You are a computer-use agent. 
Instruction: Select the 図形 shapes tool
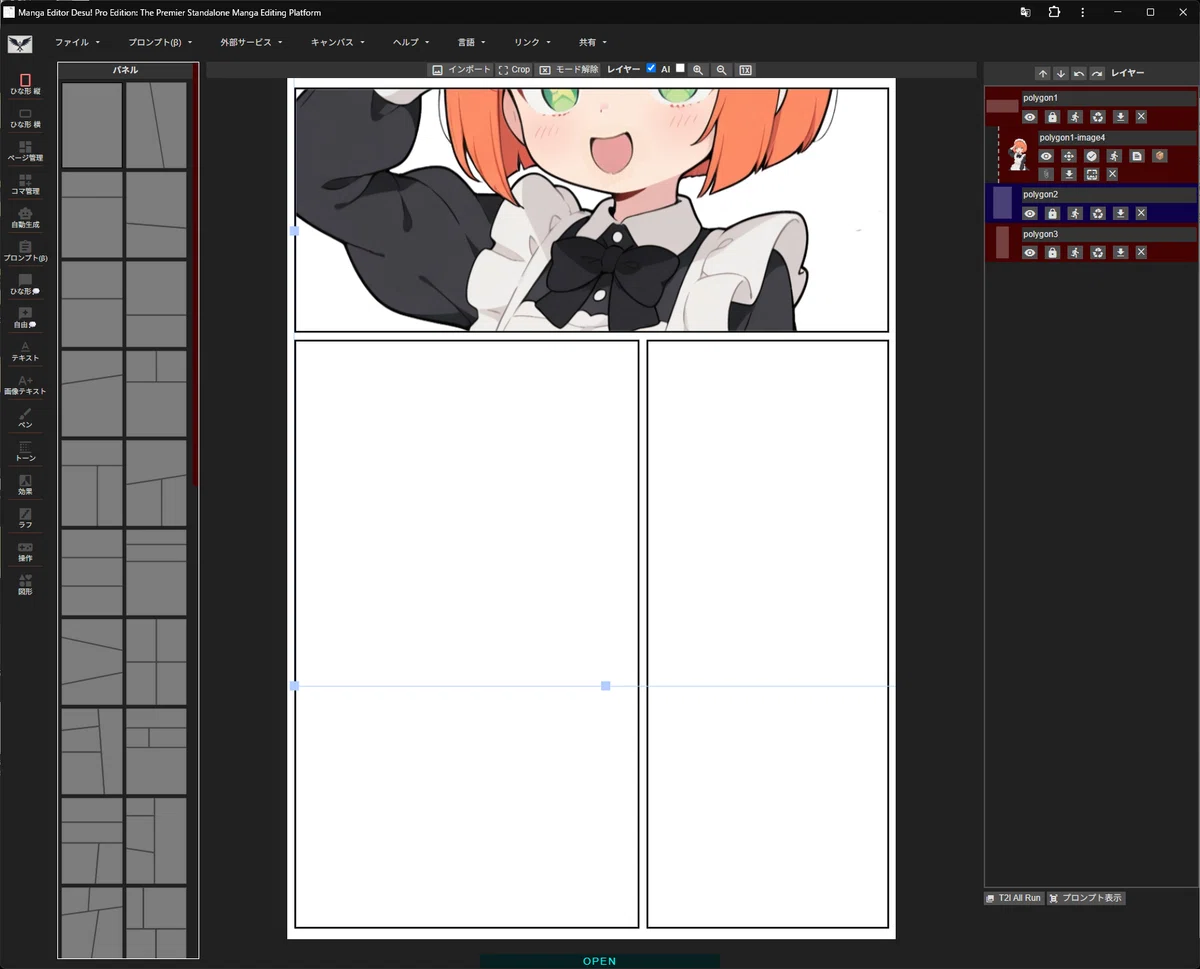pyautogui.click(x=25, y=585)
